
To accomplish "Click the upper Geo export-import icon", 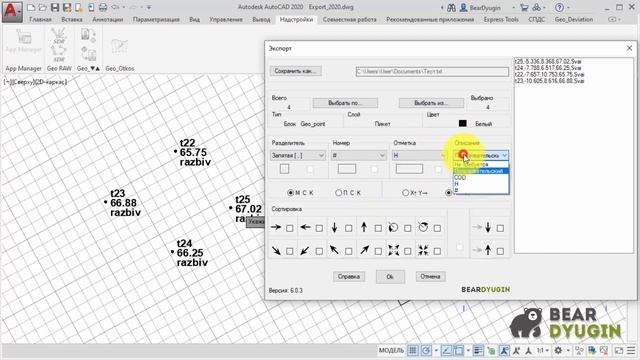I will [x=89, y=36].
